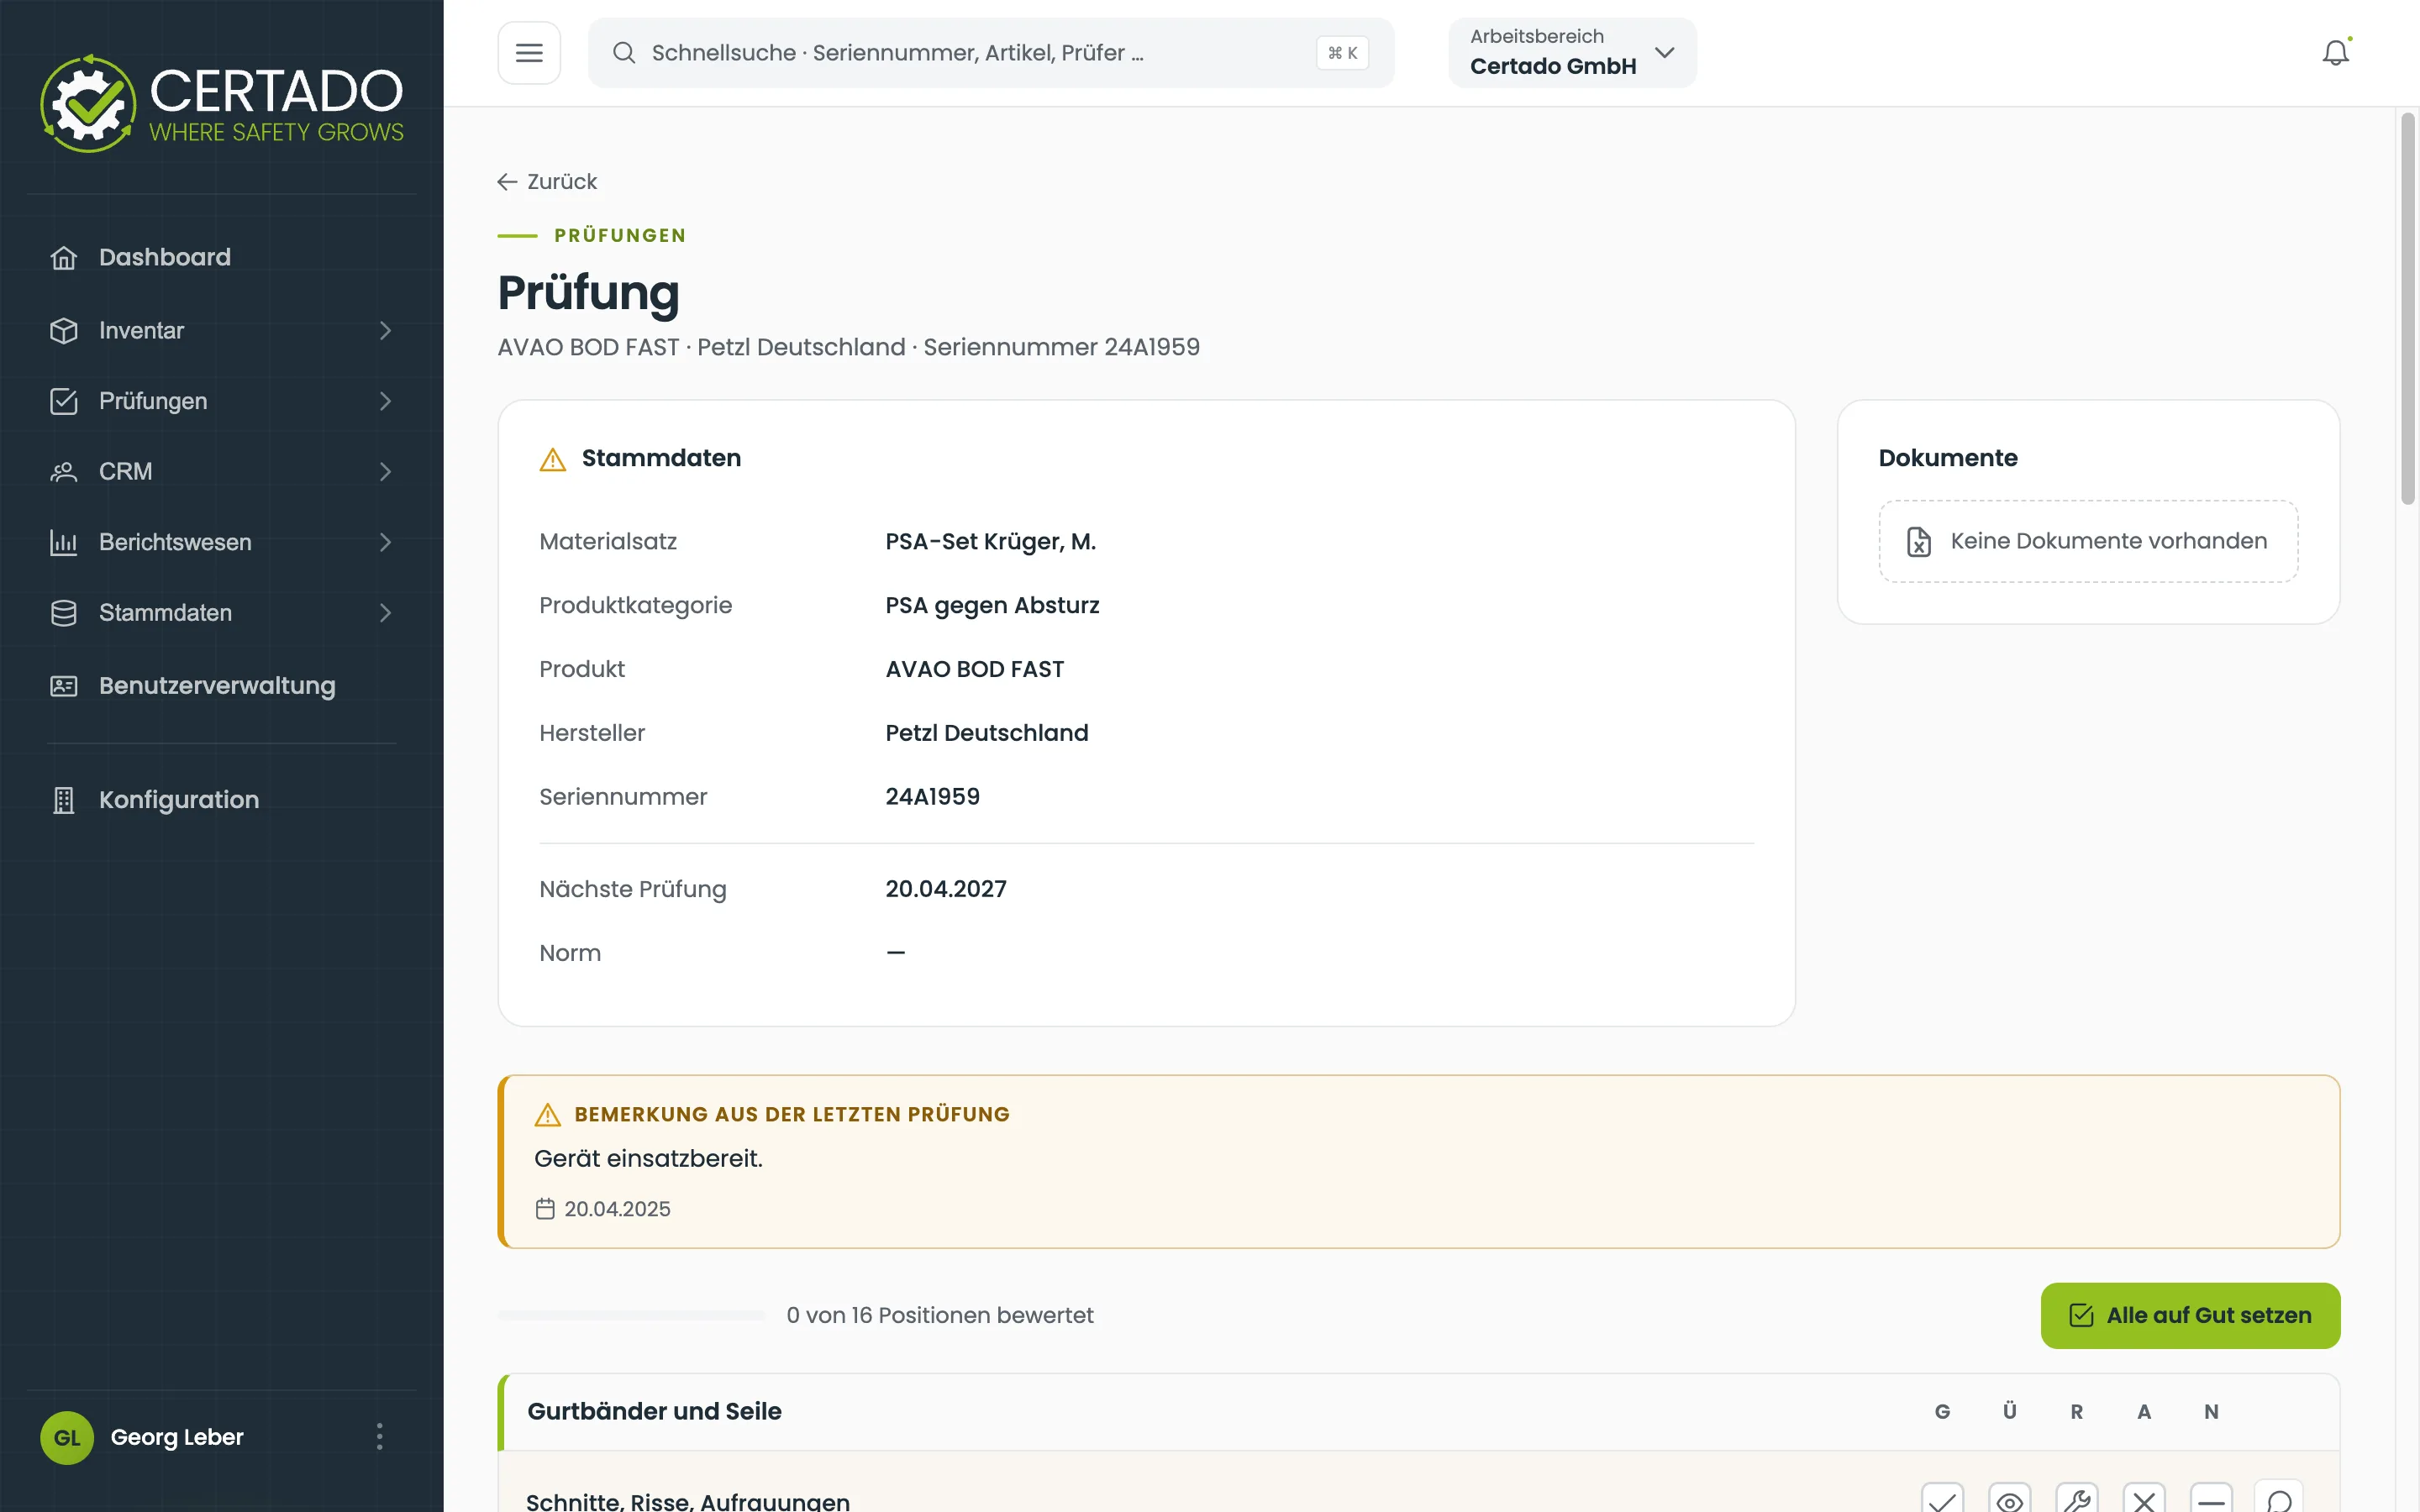Click the document icon in the Dokumente card
The image size is (2420, 1512).
coord(1919,541)
